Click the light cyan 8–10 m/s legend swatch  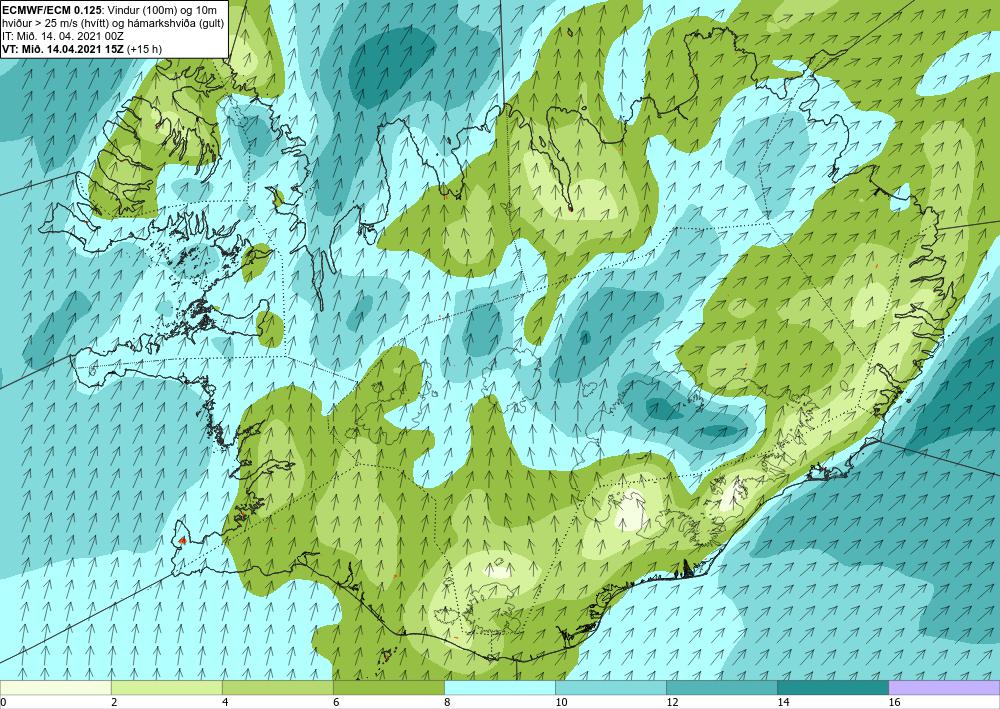499,688
